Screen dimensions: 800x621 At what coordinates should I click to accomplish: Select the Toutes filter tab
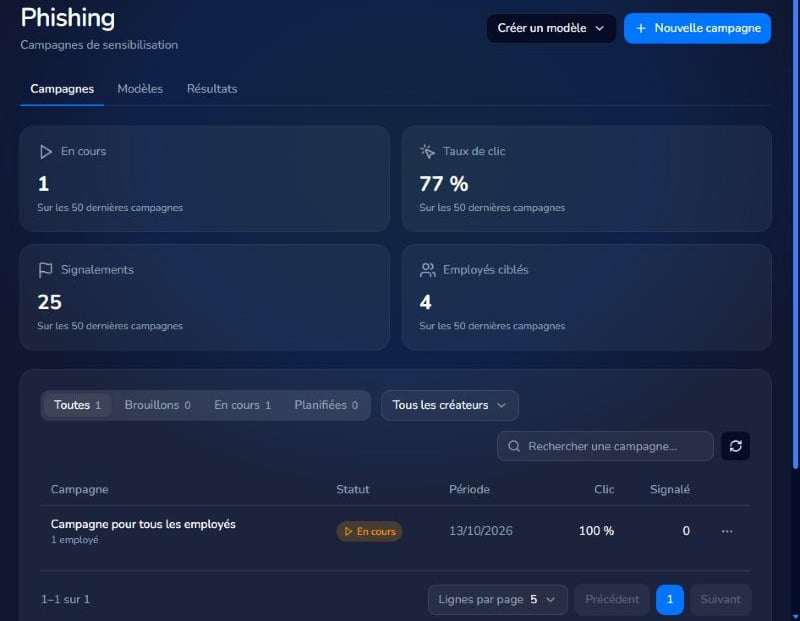click(x=77, y=405)
